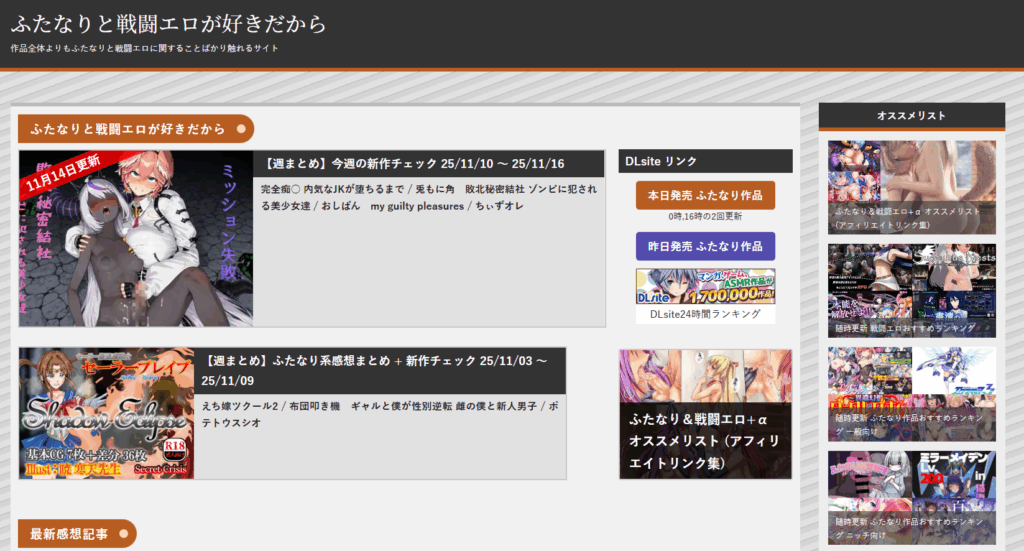Open the third sidebar ranking thumbnail
1024x551 pixels.
pos(911,393)
